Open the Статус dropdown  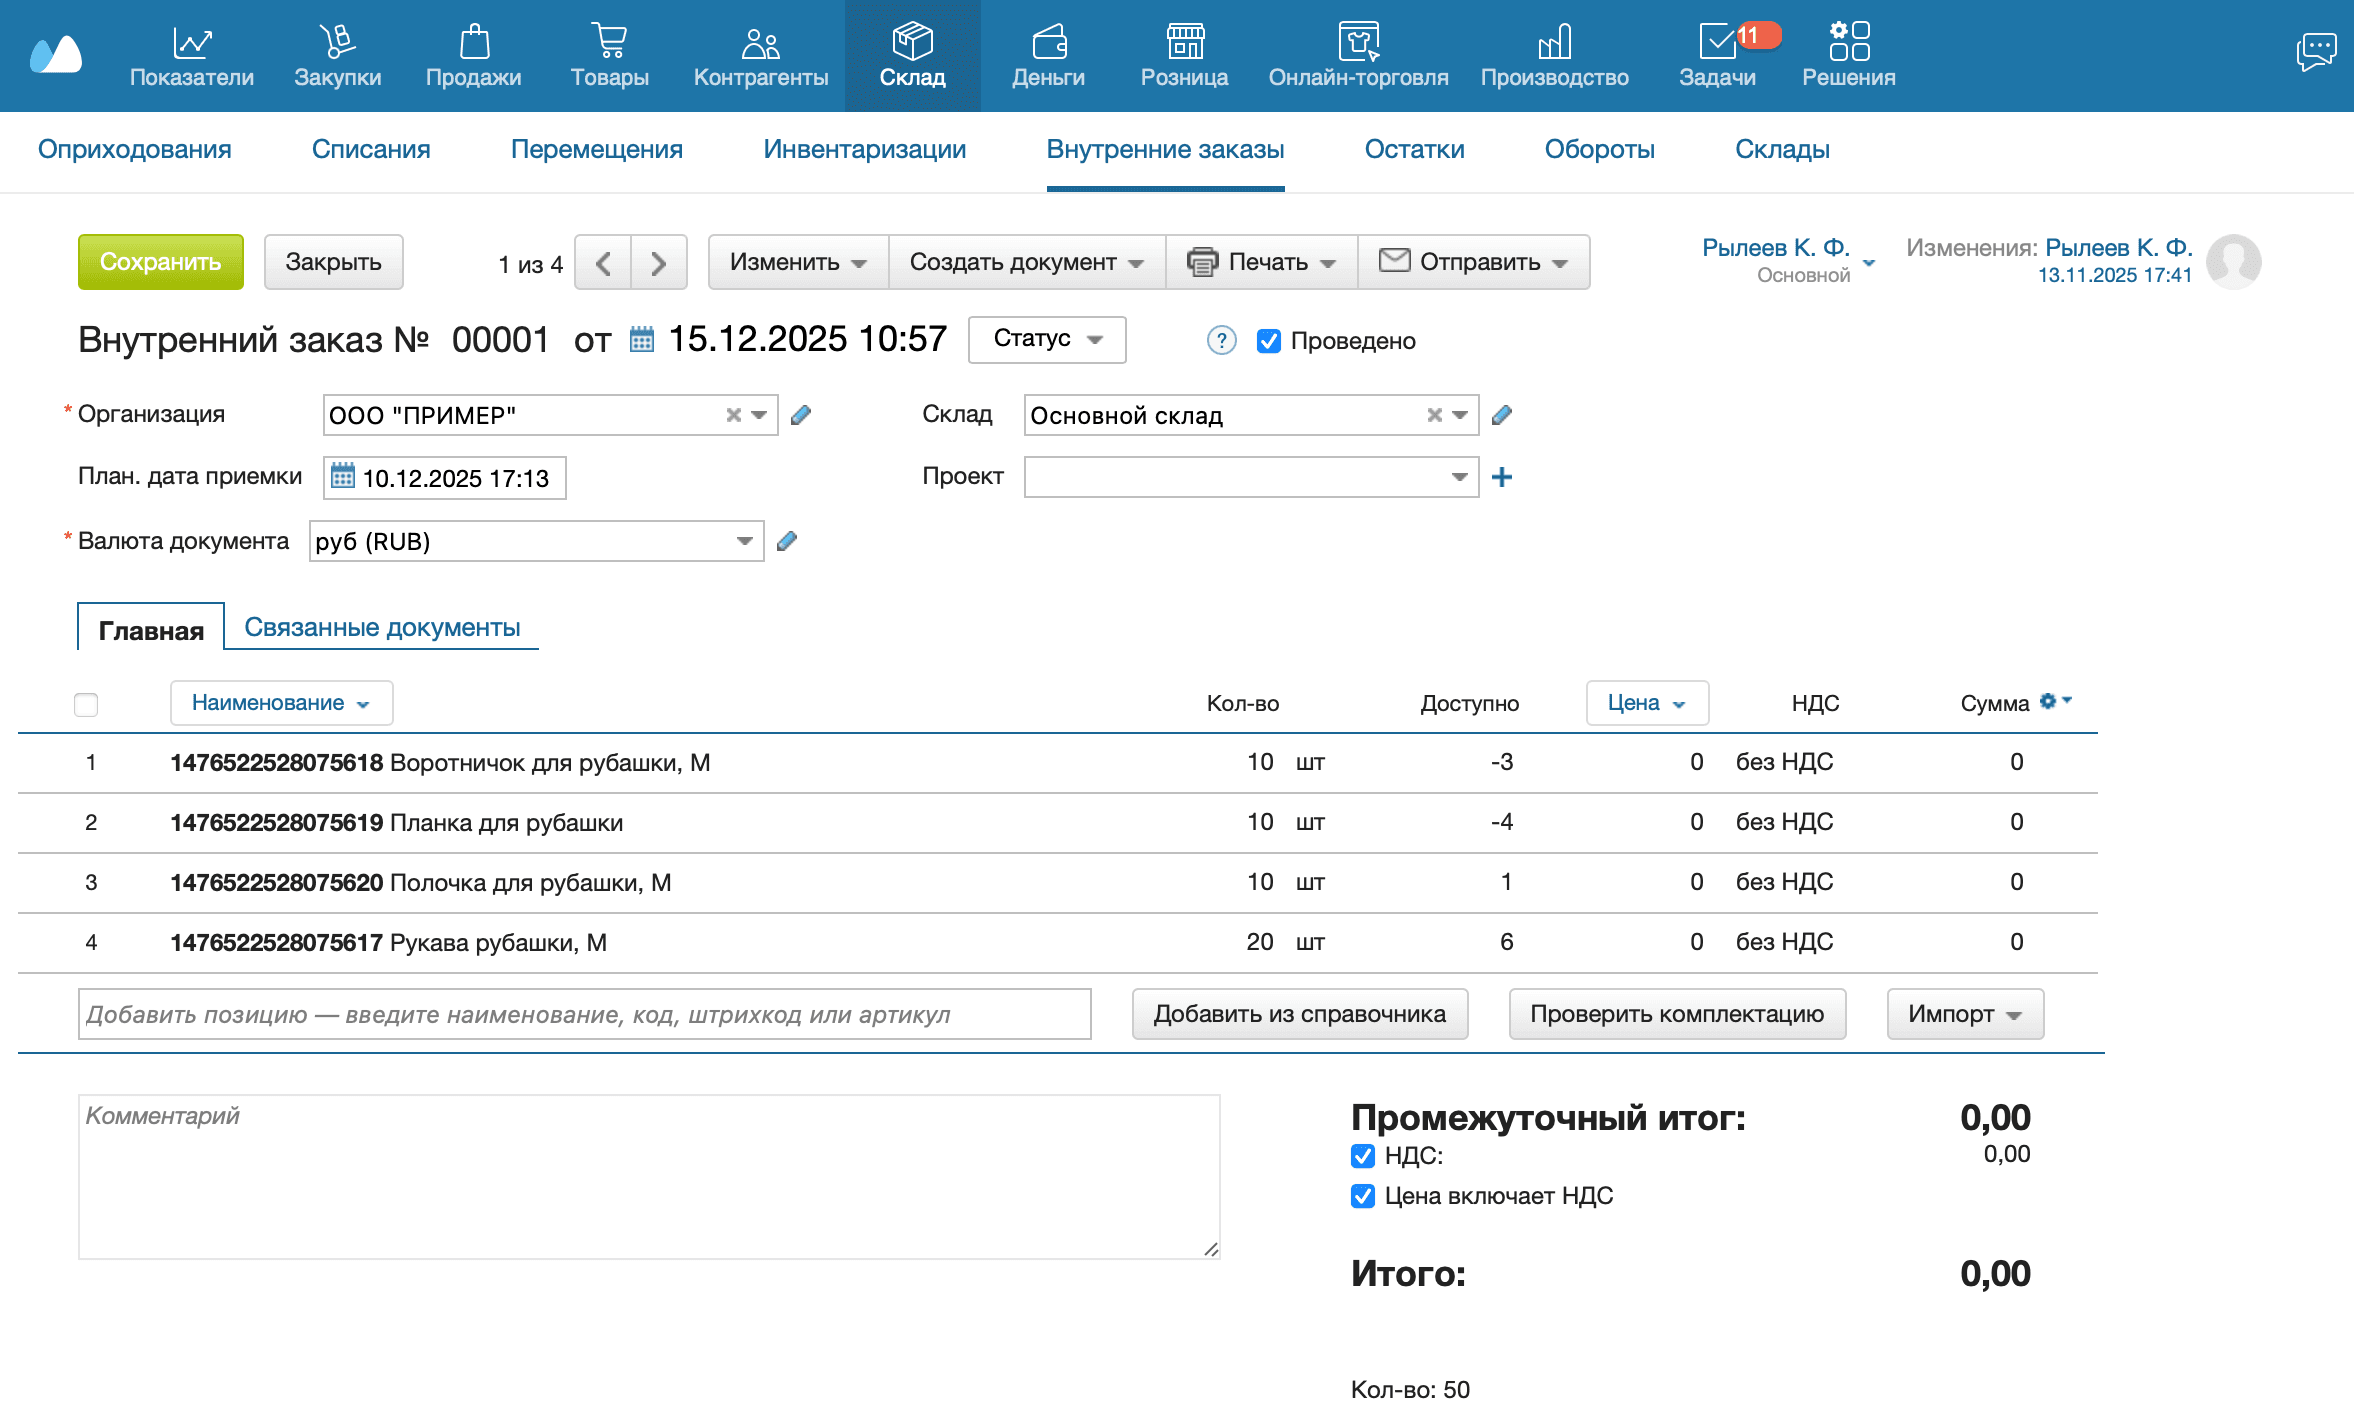tap(1046, 340)
